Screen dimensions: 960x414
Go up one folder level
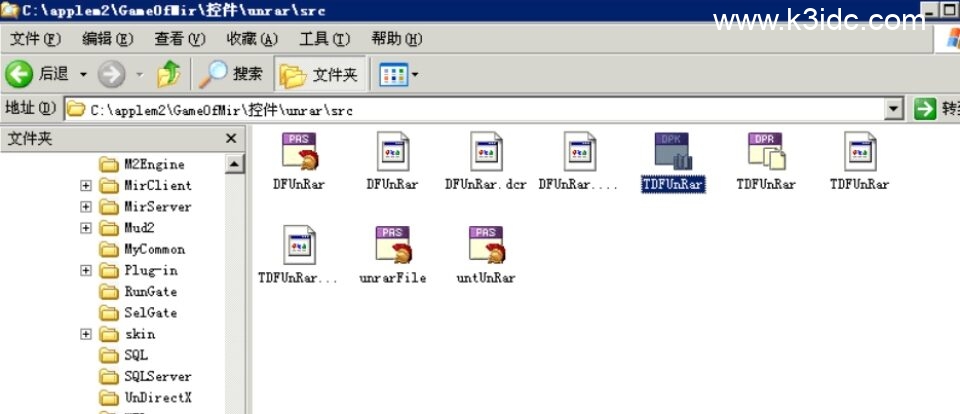point(169,74)
